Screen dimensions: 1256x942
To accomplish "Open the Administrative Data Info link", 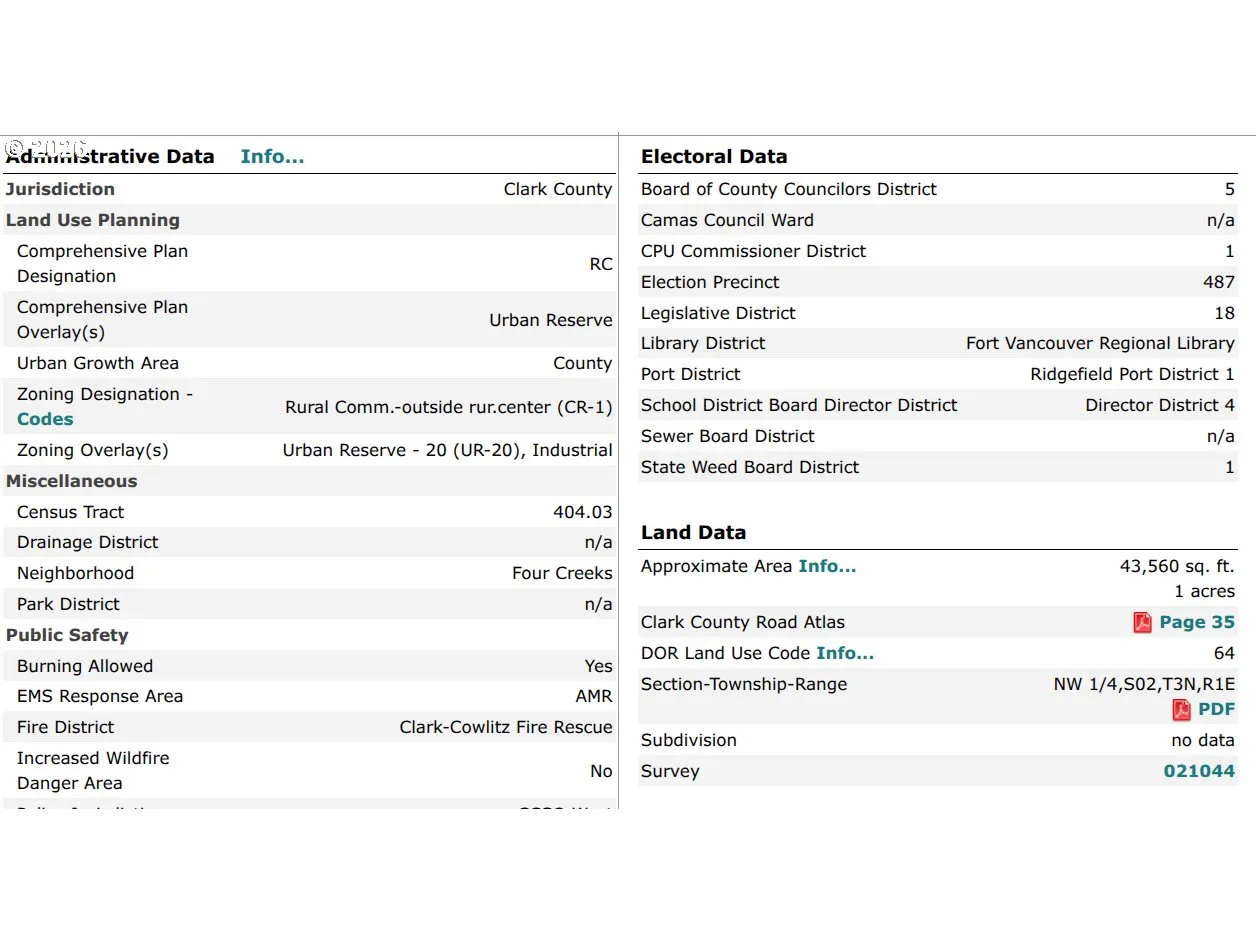I will tap(272, 156).
